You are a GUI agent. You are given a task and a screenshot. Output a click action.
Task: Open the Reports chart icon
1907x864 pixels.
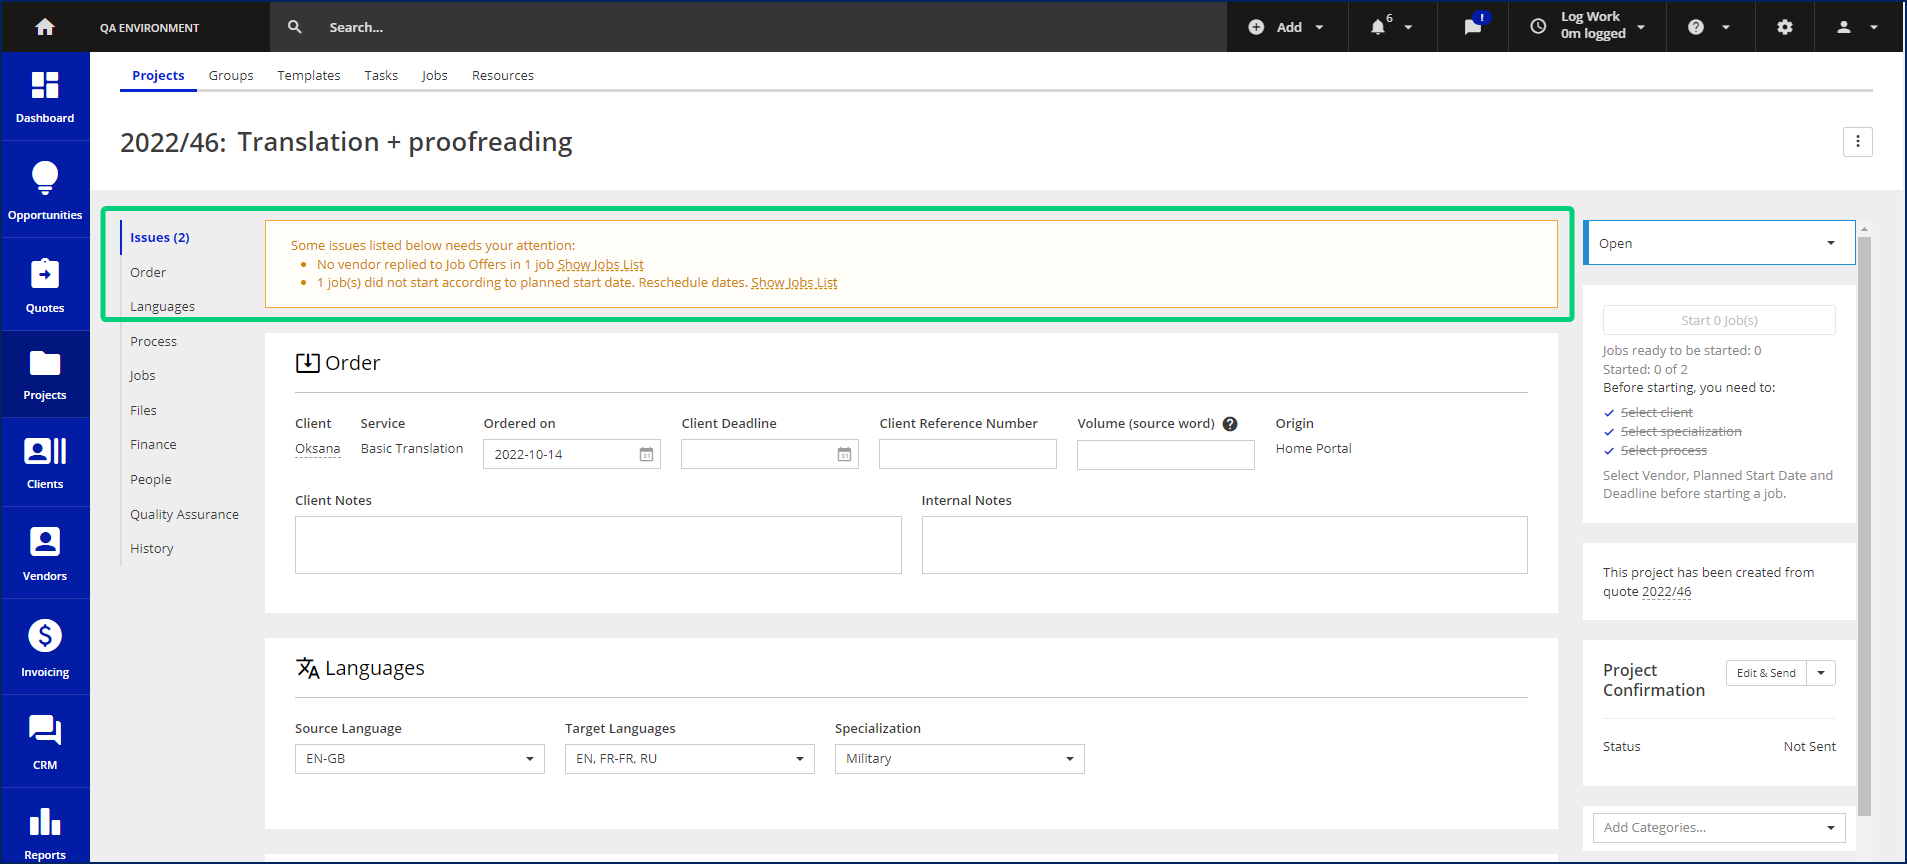point(45,821)
